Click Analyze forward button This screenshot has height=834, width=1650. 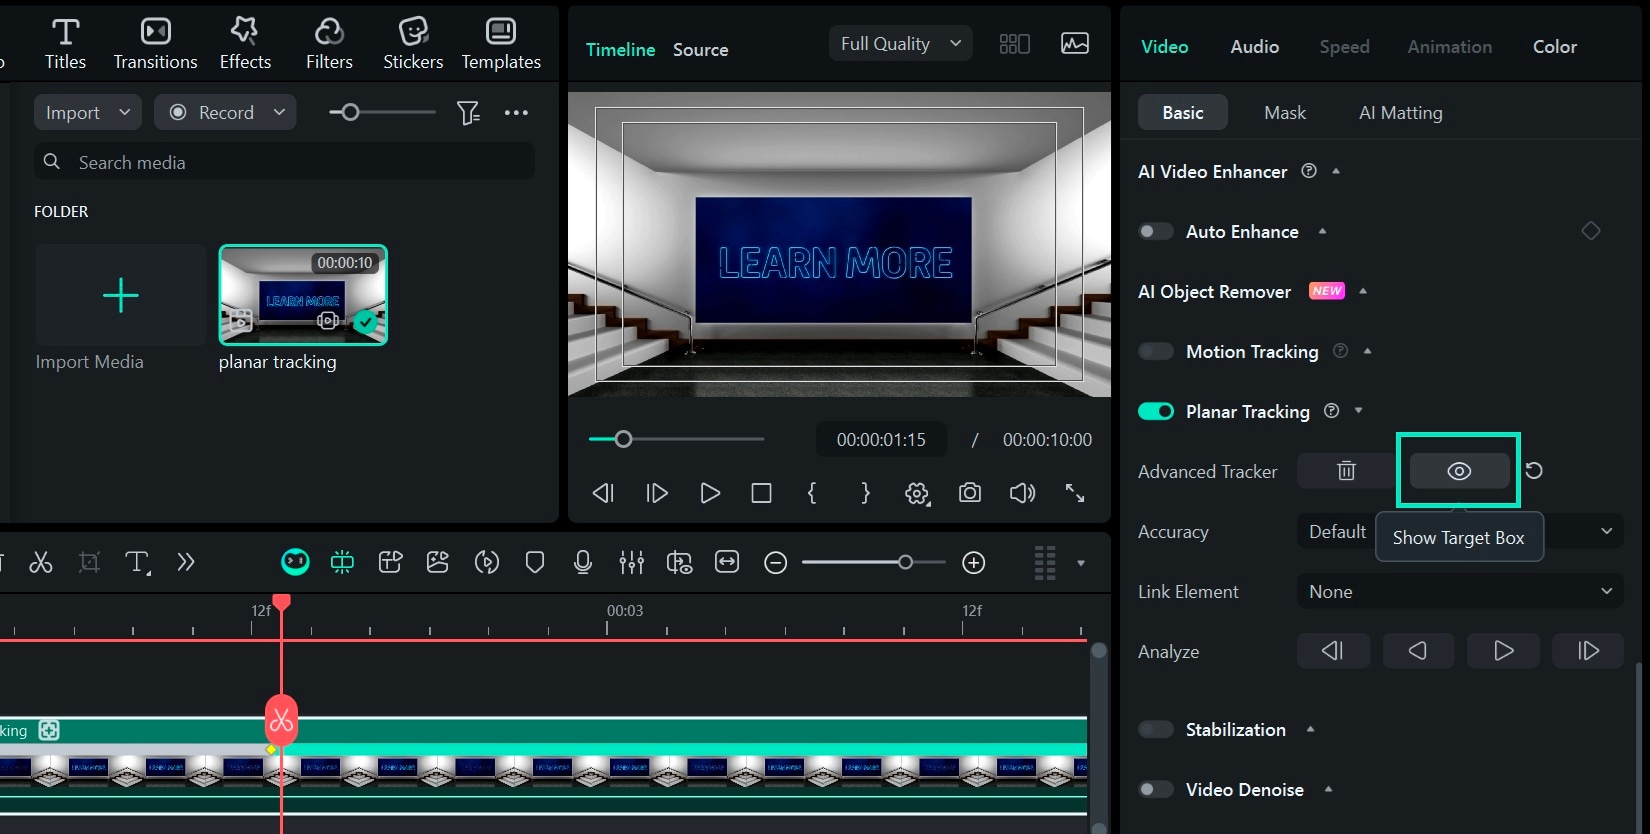tap(1503, 651)
